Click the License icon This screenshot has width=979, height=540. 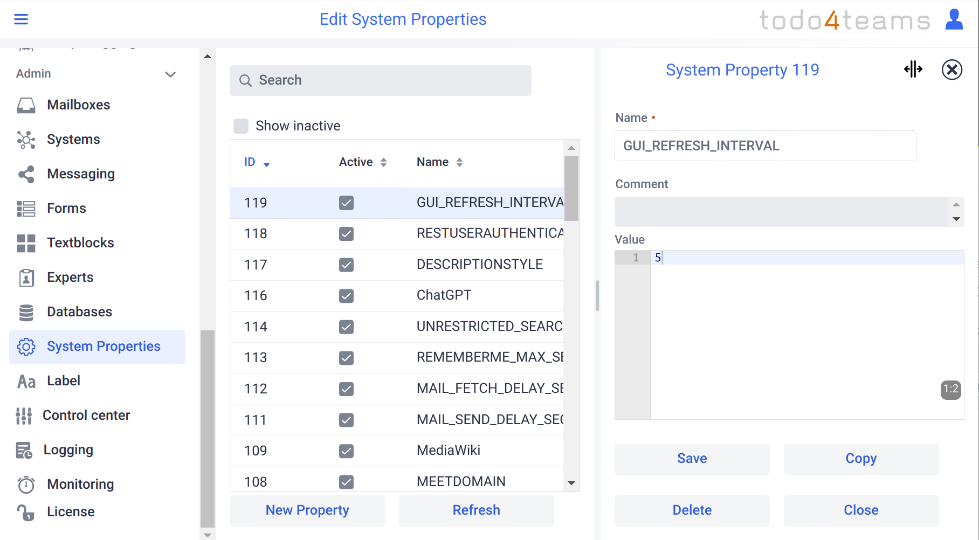25,513
